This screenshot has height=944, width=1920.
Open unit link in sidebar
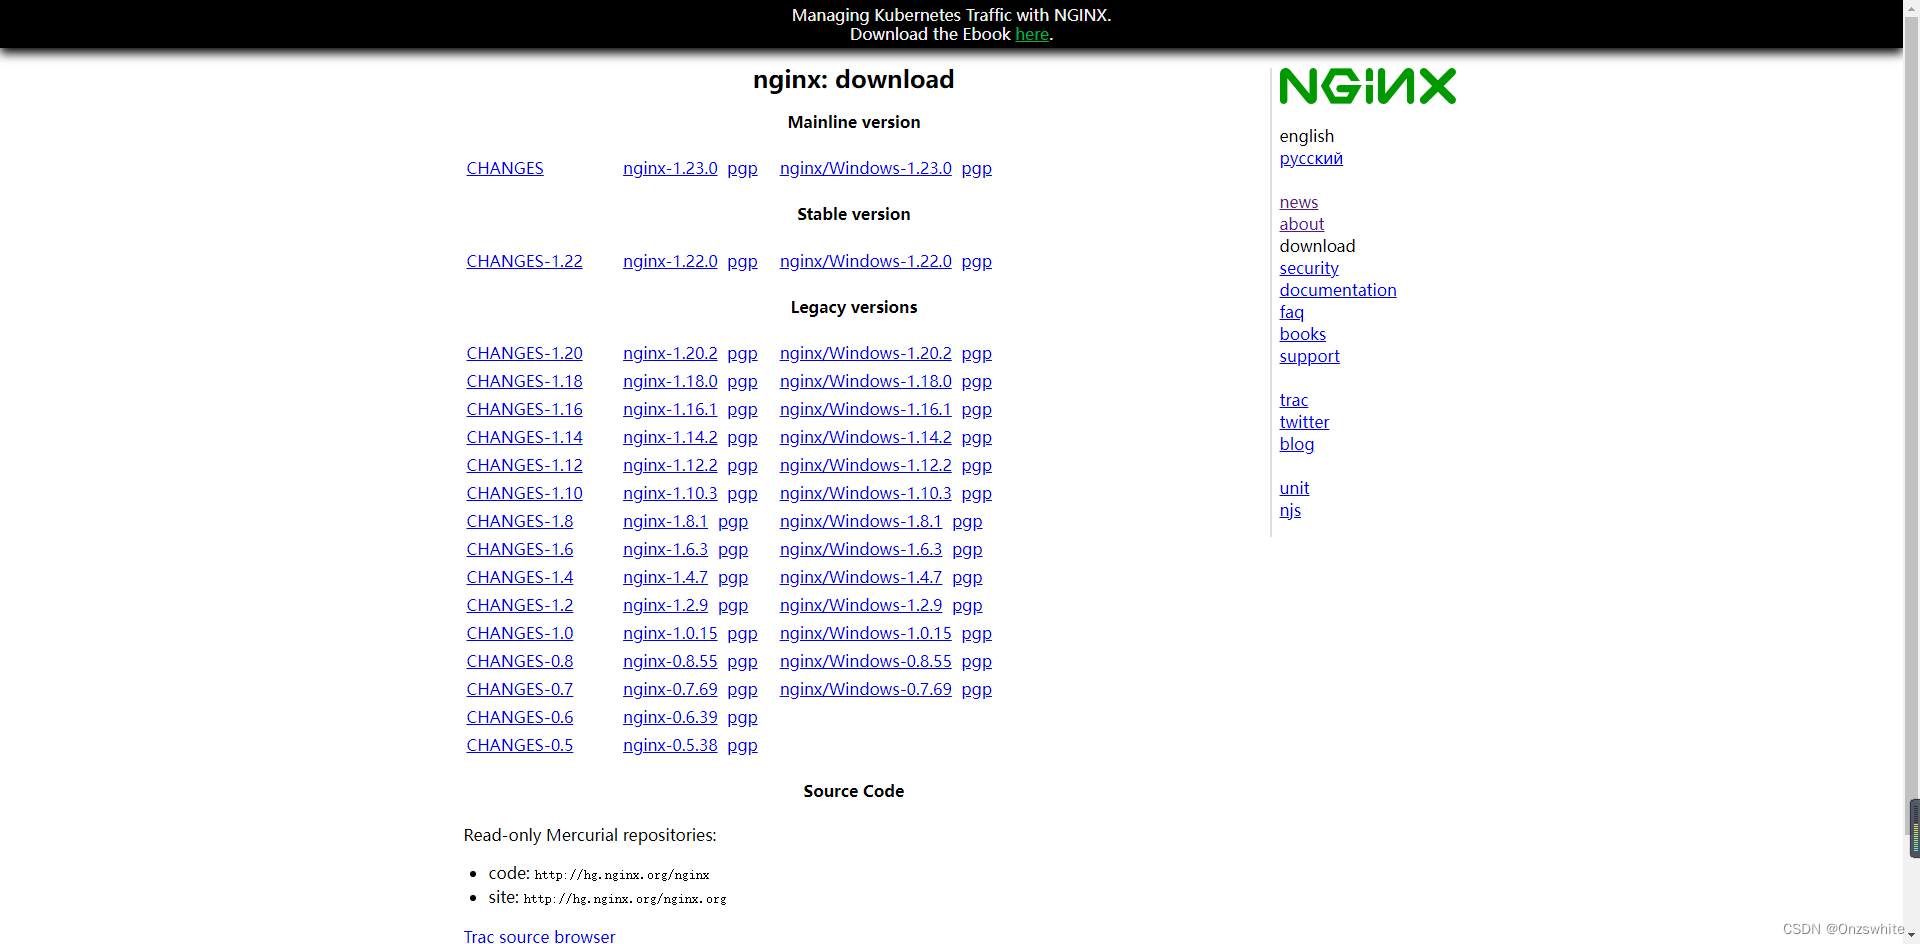(1294, 488)
